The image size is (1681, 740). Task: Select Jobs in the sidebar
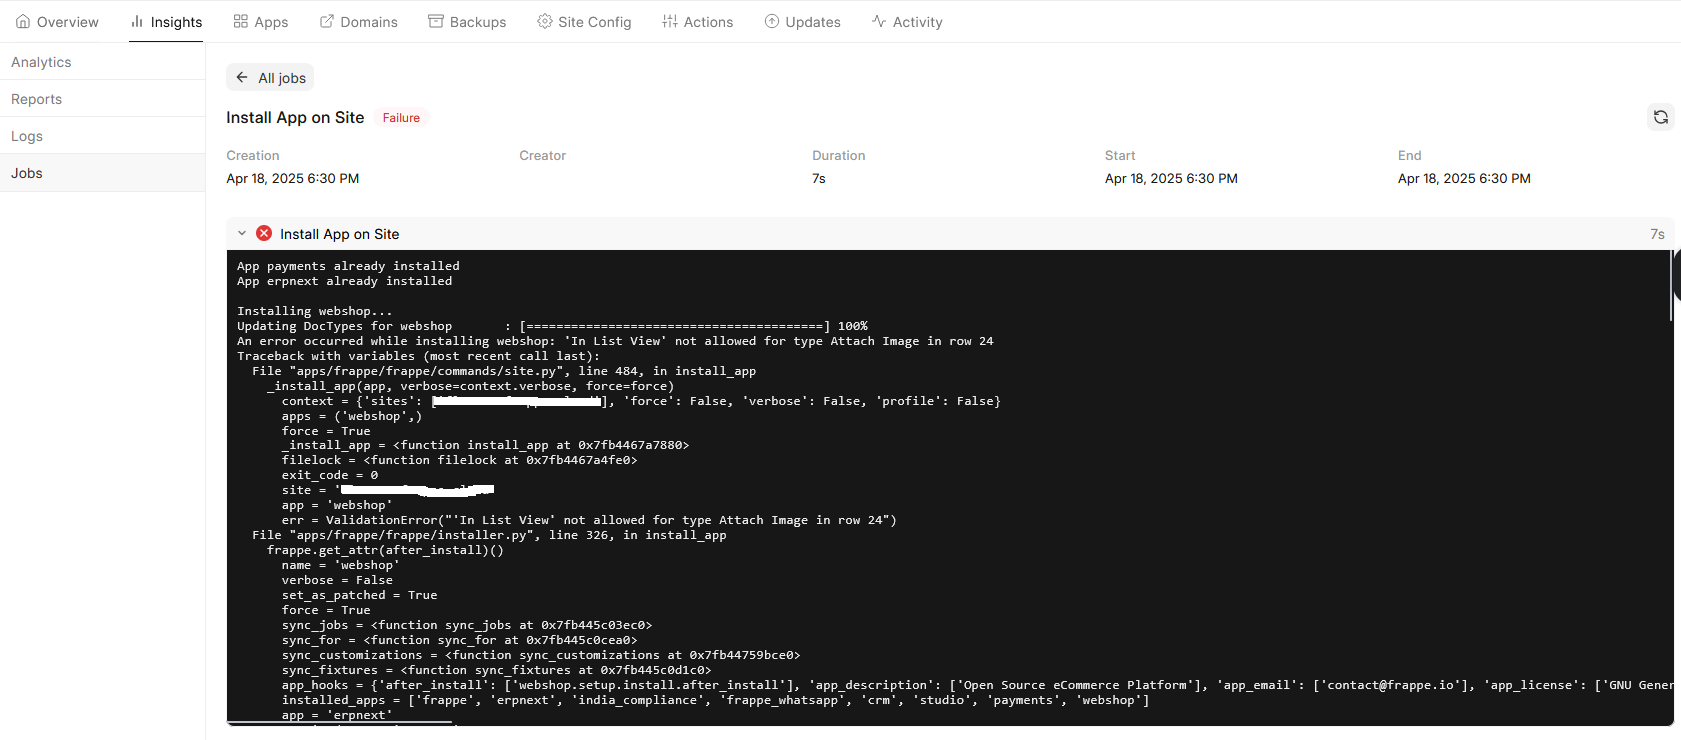102,173
